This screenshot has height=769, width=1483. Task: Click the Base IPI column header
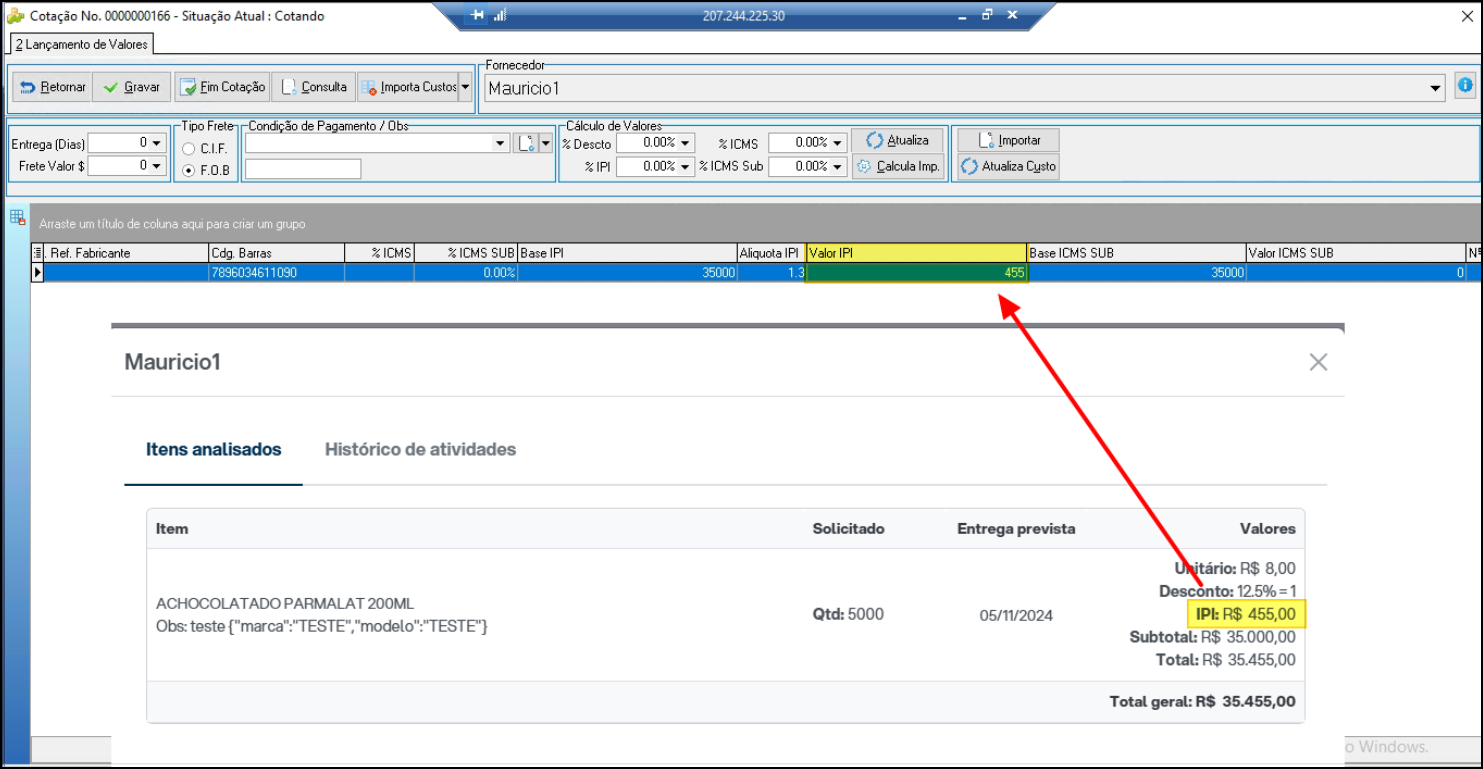pos(627,253)
